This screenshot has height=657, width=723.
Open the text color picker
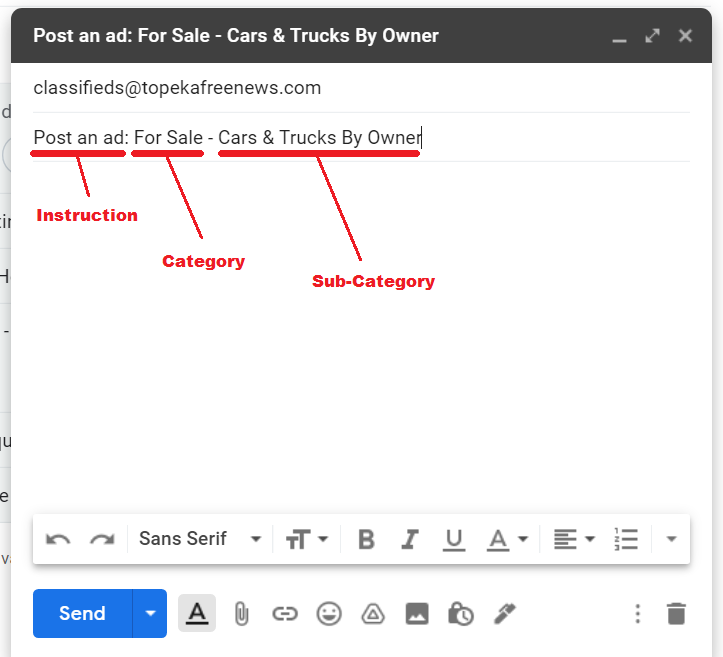(x=507, y=539)
